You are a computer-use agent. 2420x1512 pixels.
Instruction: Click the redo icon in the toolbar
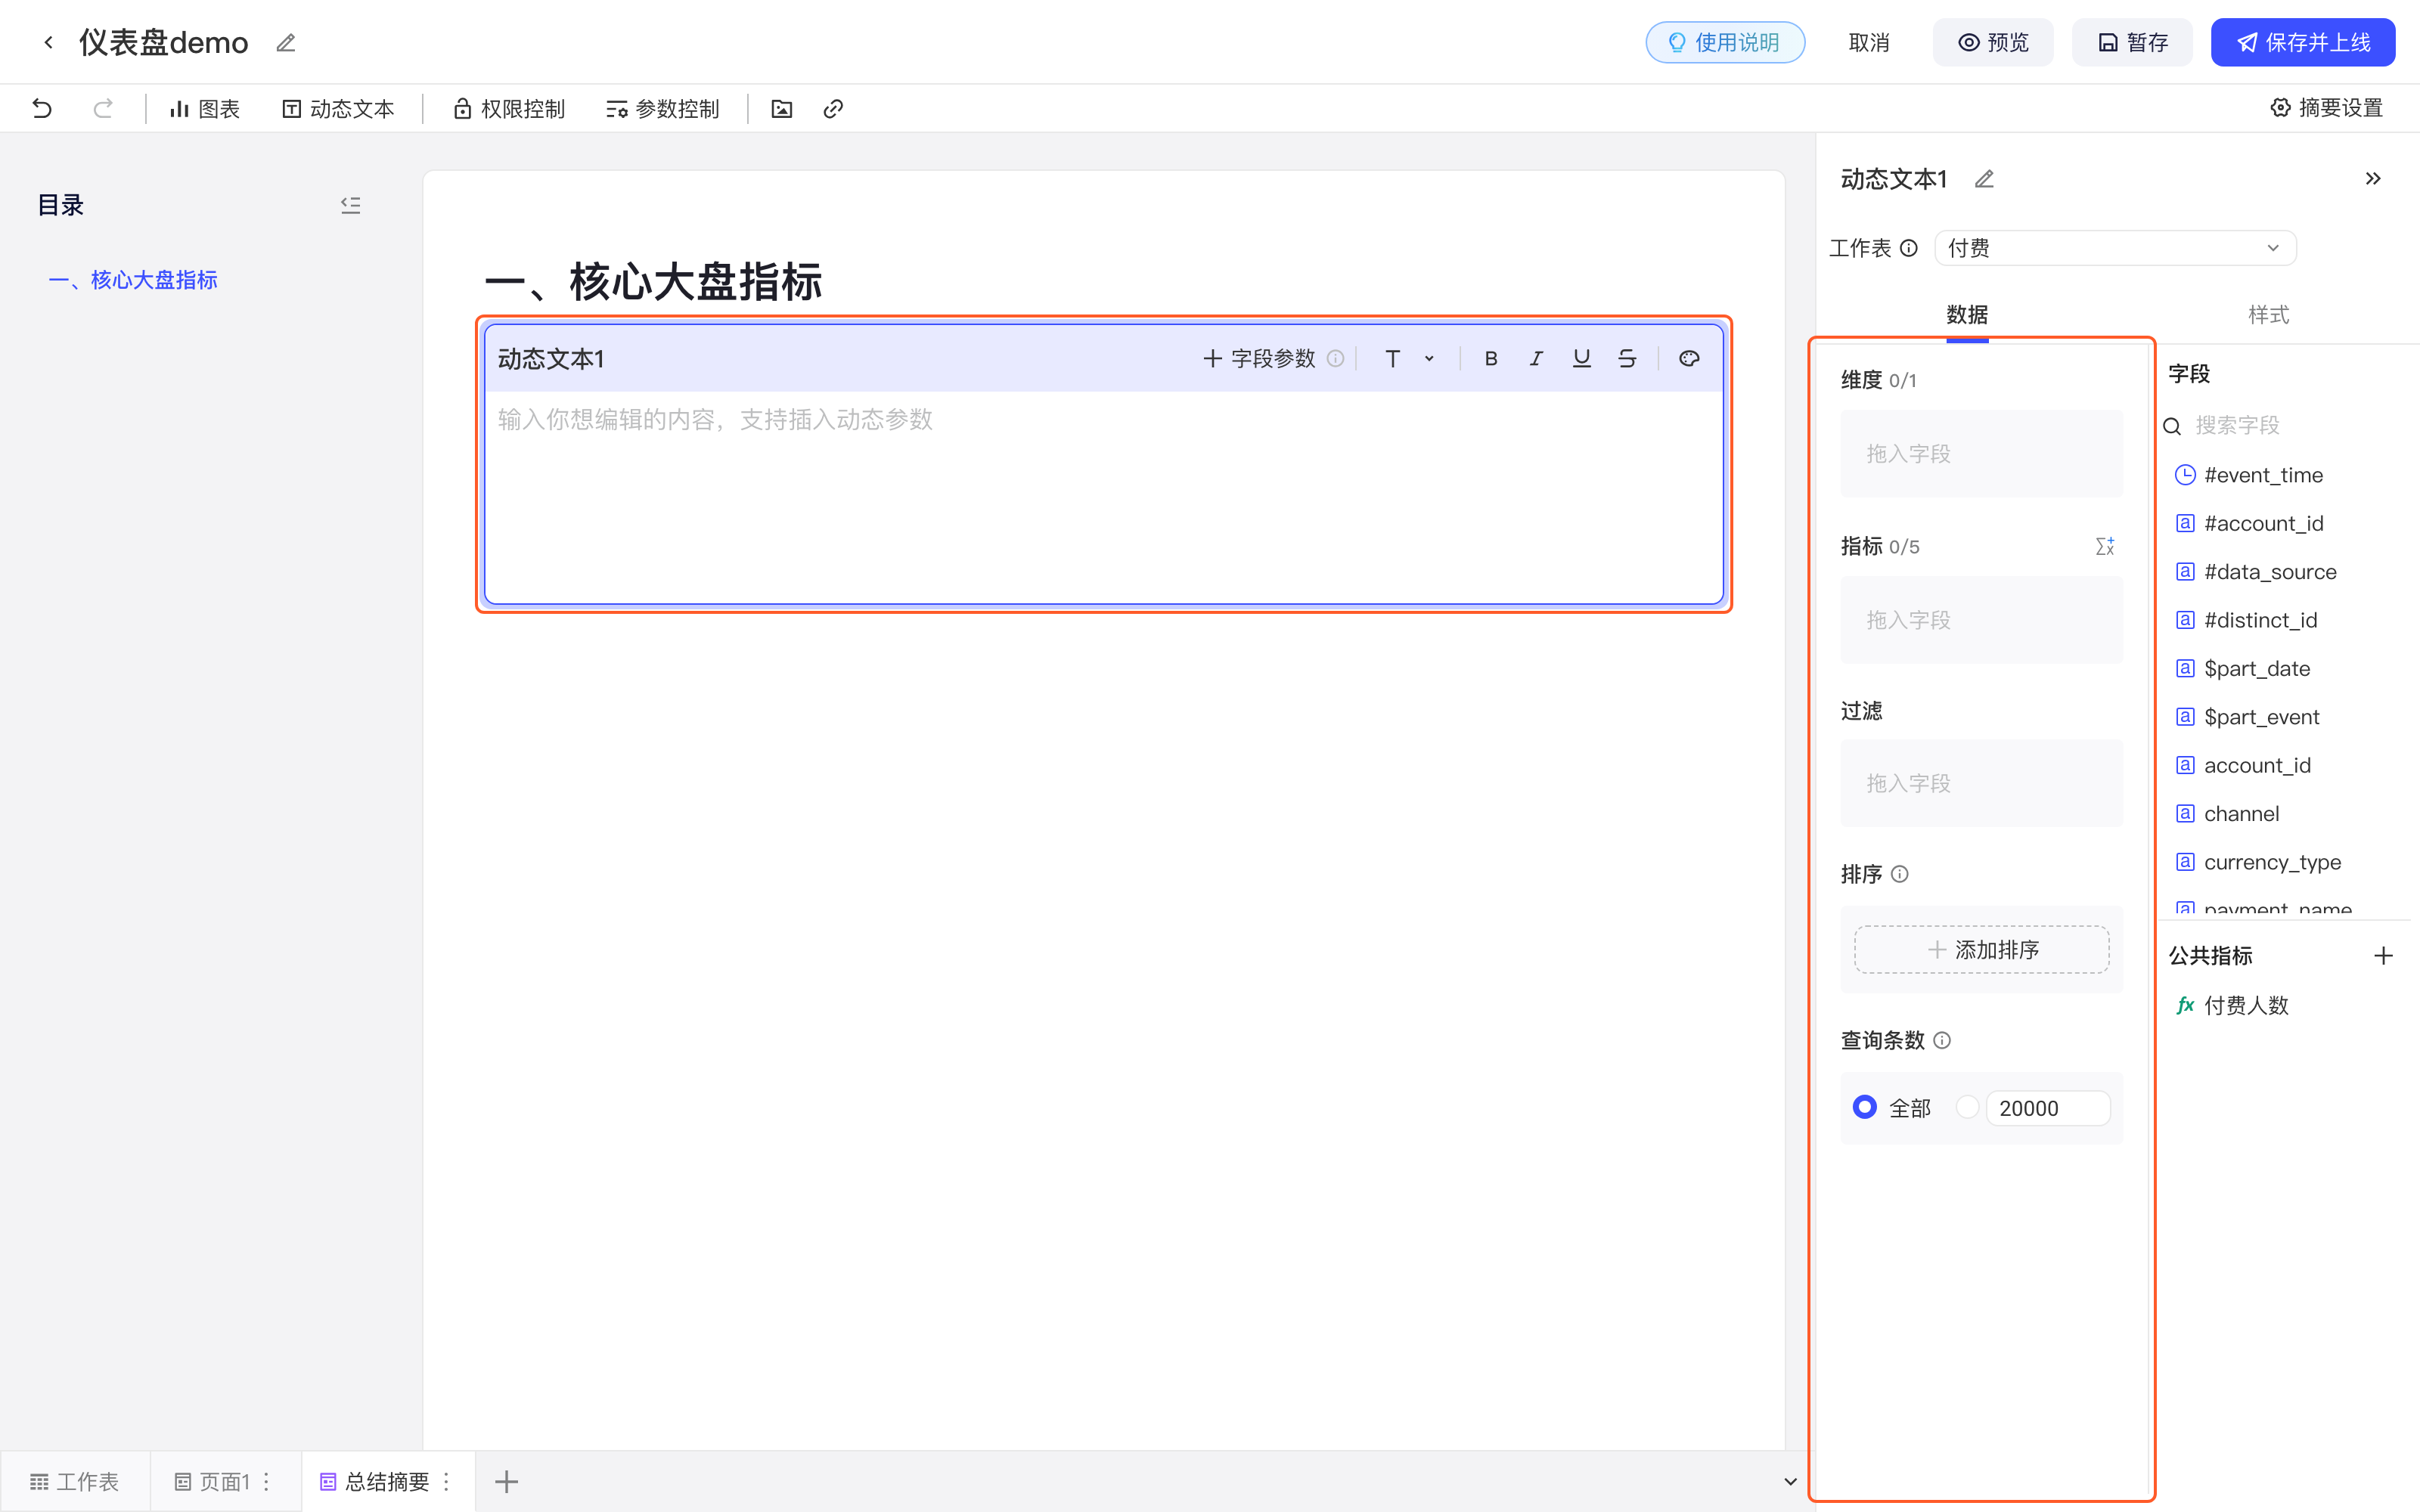point(103,108)
